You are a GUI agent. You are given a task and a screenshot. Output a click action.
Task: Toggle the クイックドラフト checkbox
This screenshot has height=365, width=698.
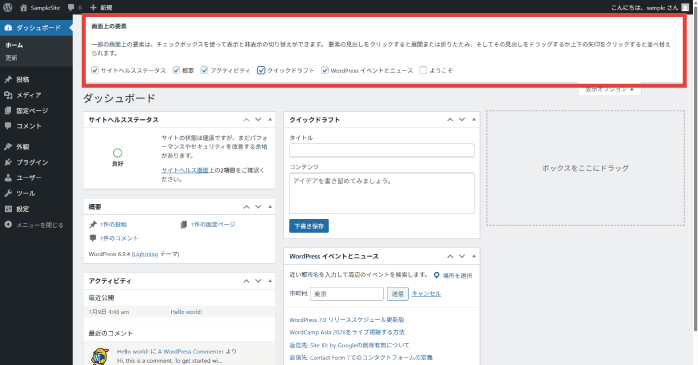(261, 70)
